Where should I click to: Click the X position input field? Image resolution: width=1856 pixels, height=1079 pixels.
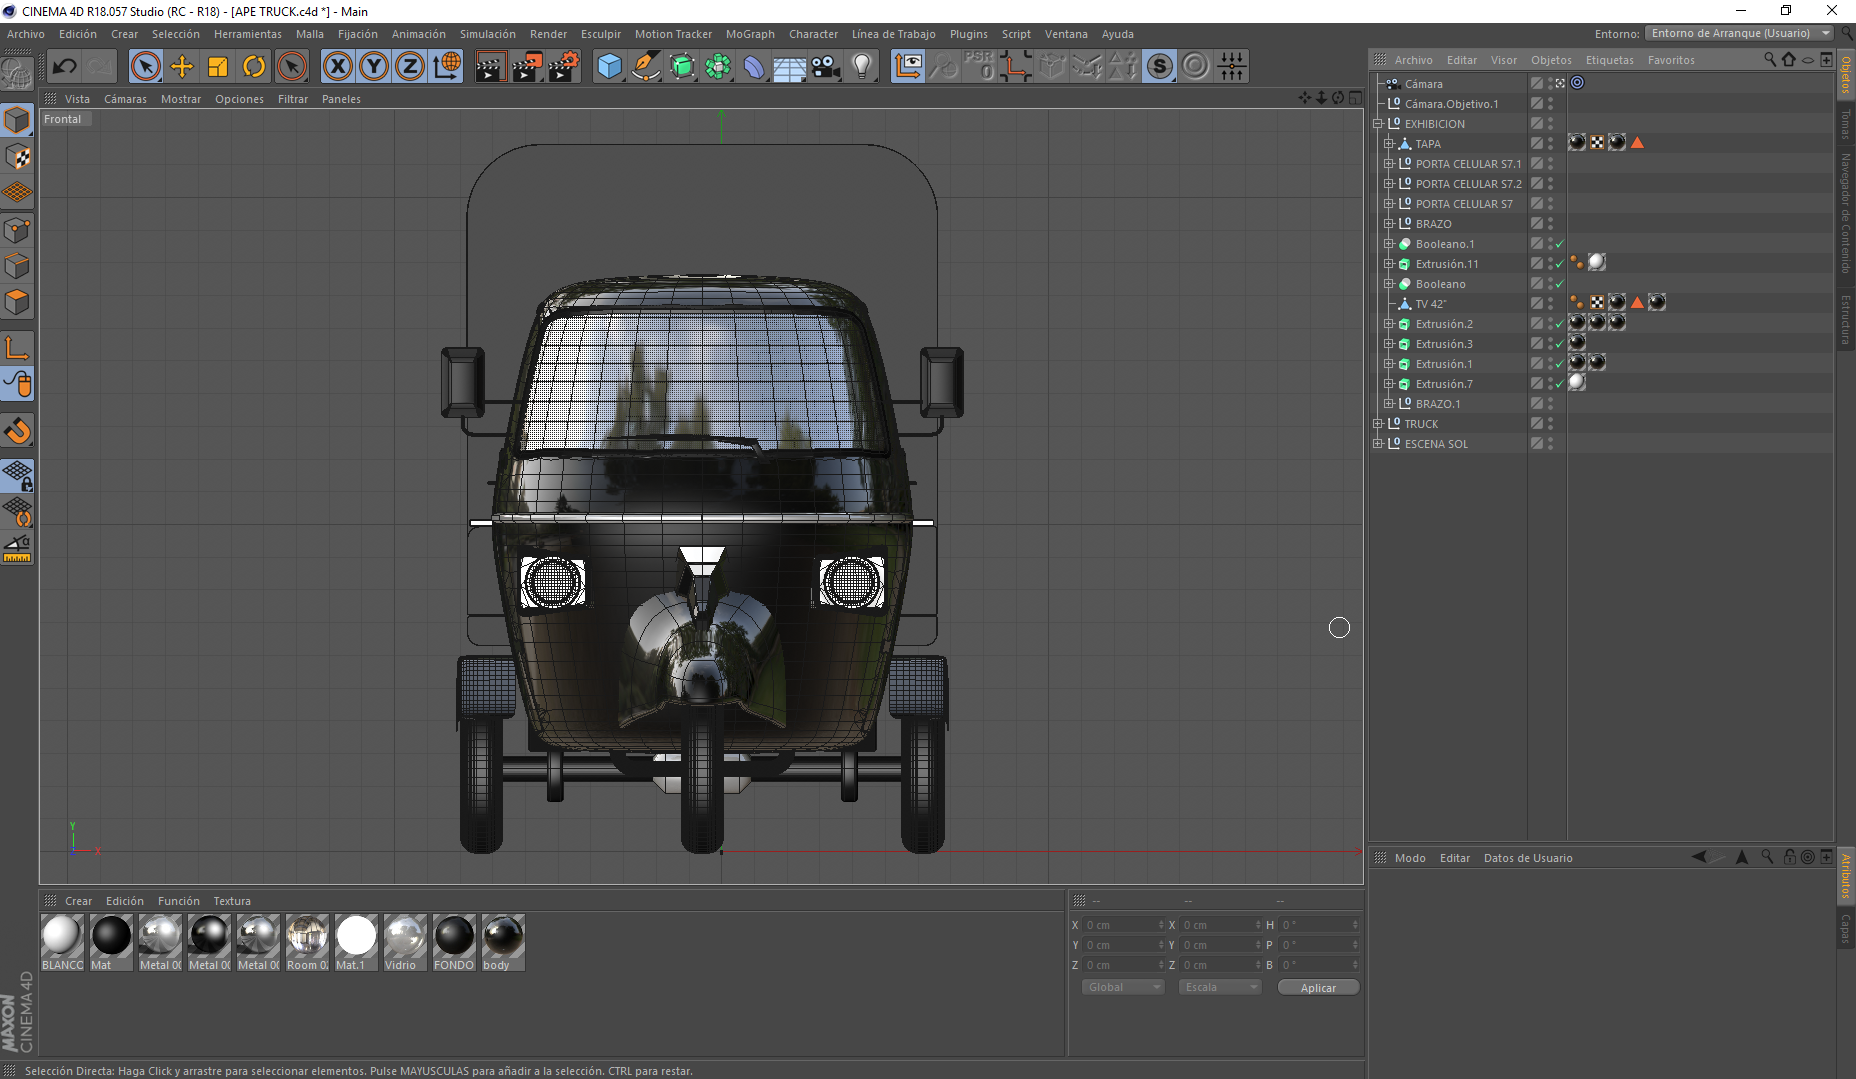tap(1120, 925)
